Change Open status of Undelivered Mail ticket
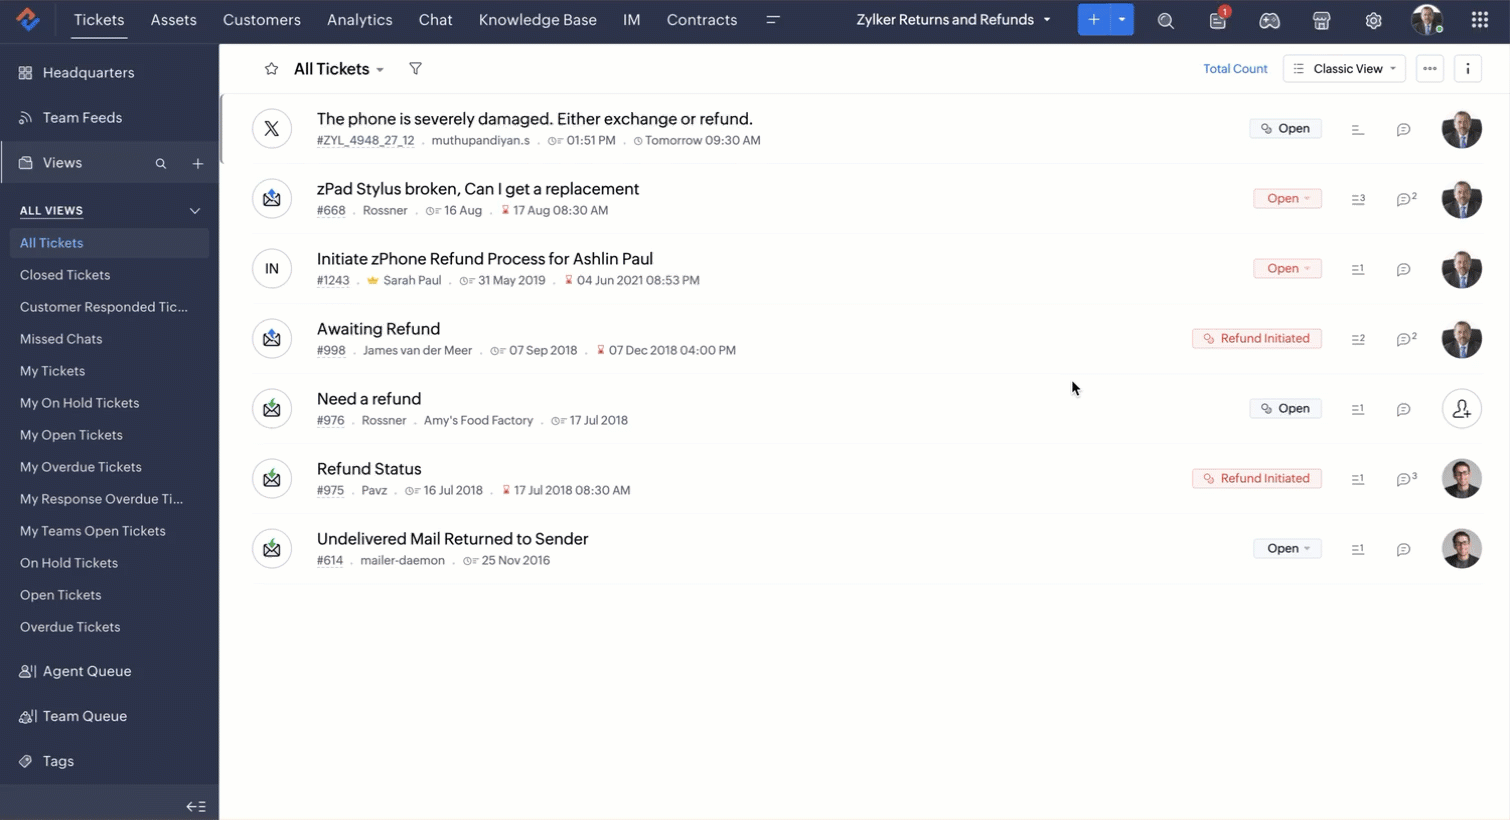 [x=1287, y=548]
